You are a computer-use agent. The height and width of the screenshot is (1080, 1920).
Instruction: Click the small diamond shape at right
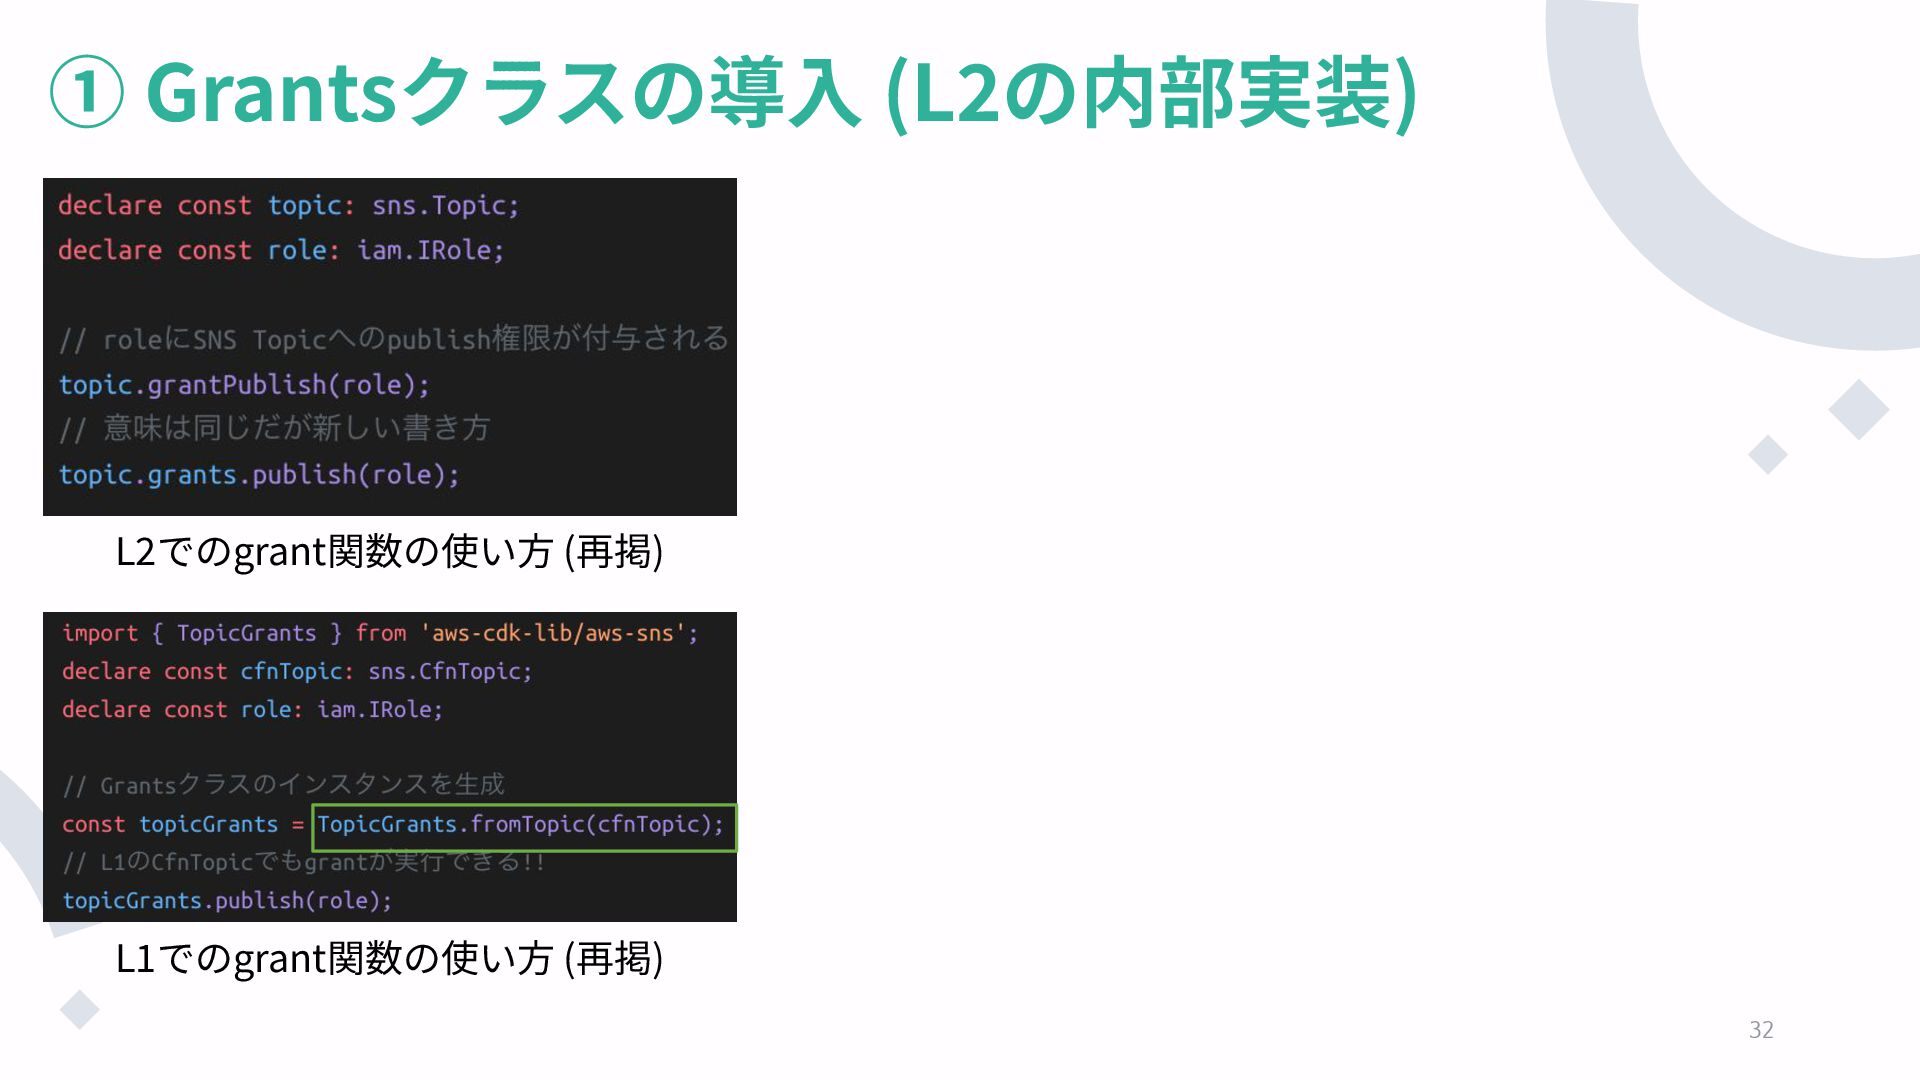click(1767, 455)
